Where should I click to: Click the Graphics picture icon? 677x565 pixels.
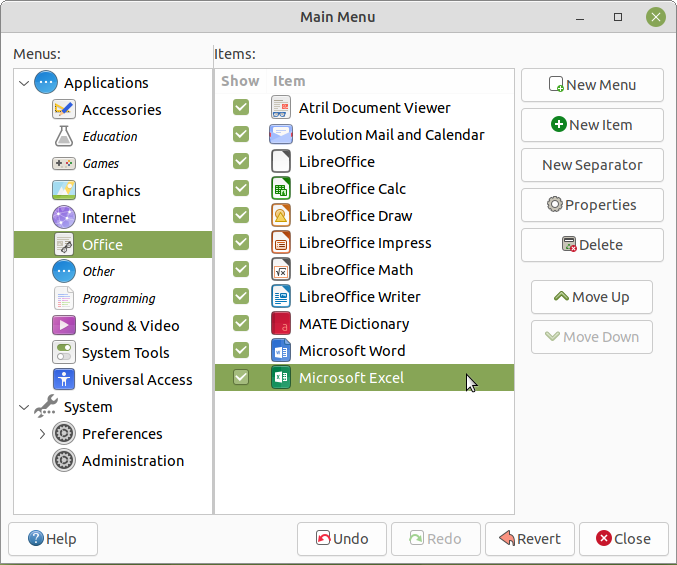(x=64, y=190)
